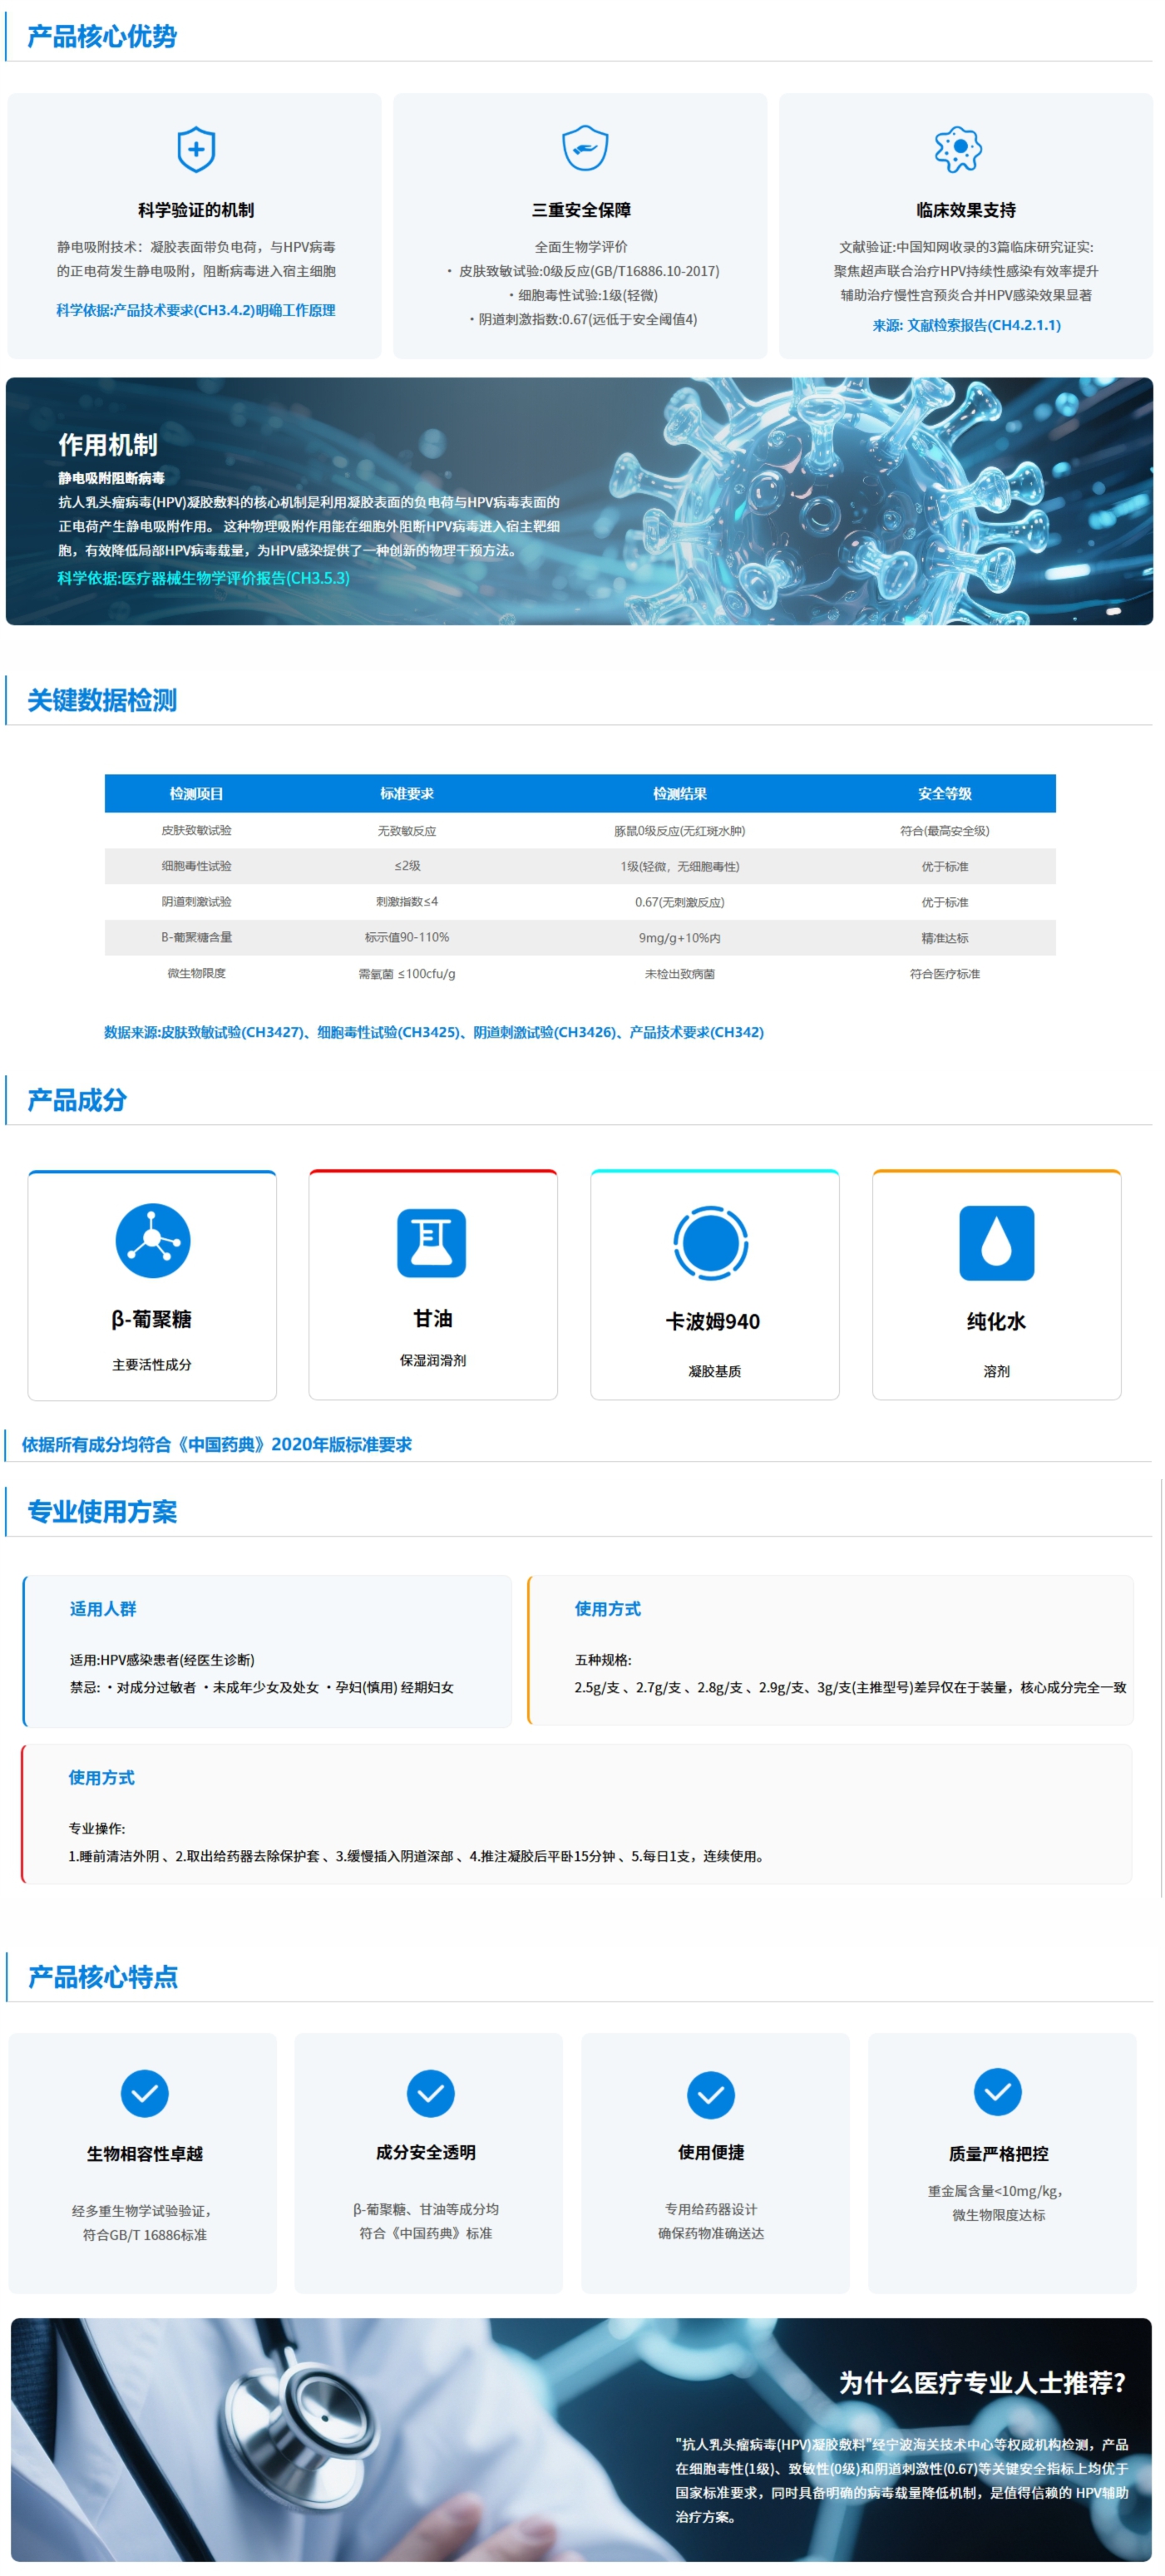1165x2576 pixels.
Task: Click checkmark icon above 质量严格把控
Action: click(x=998, y=2091)
